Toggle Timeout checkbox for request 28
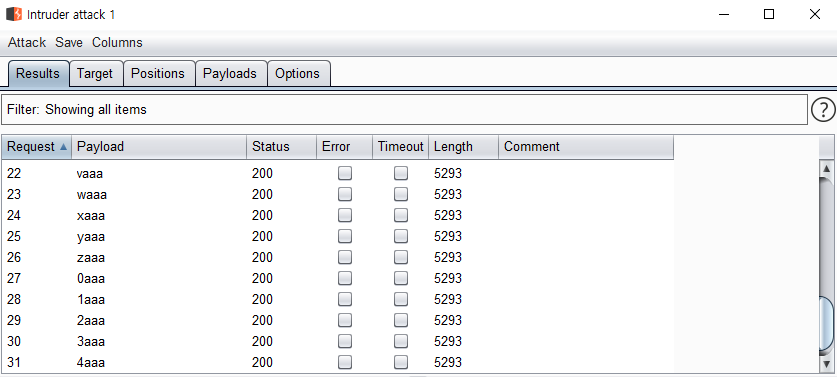This screenshot has height=377, width=837. [401, 300]
